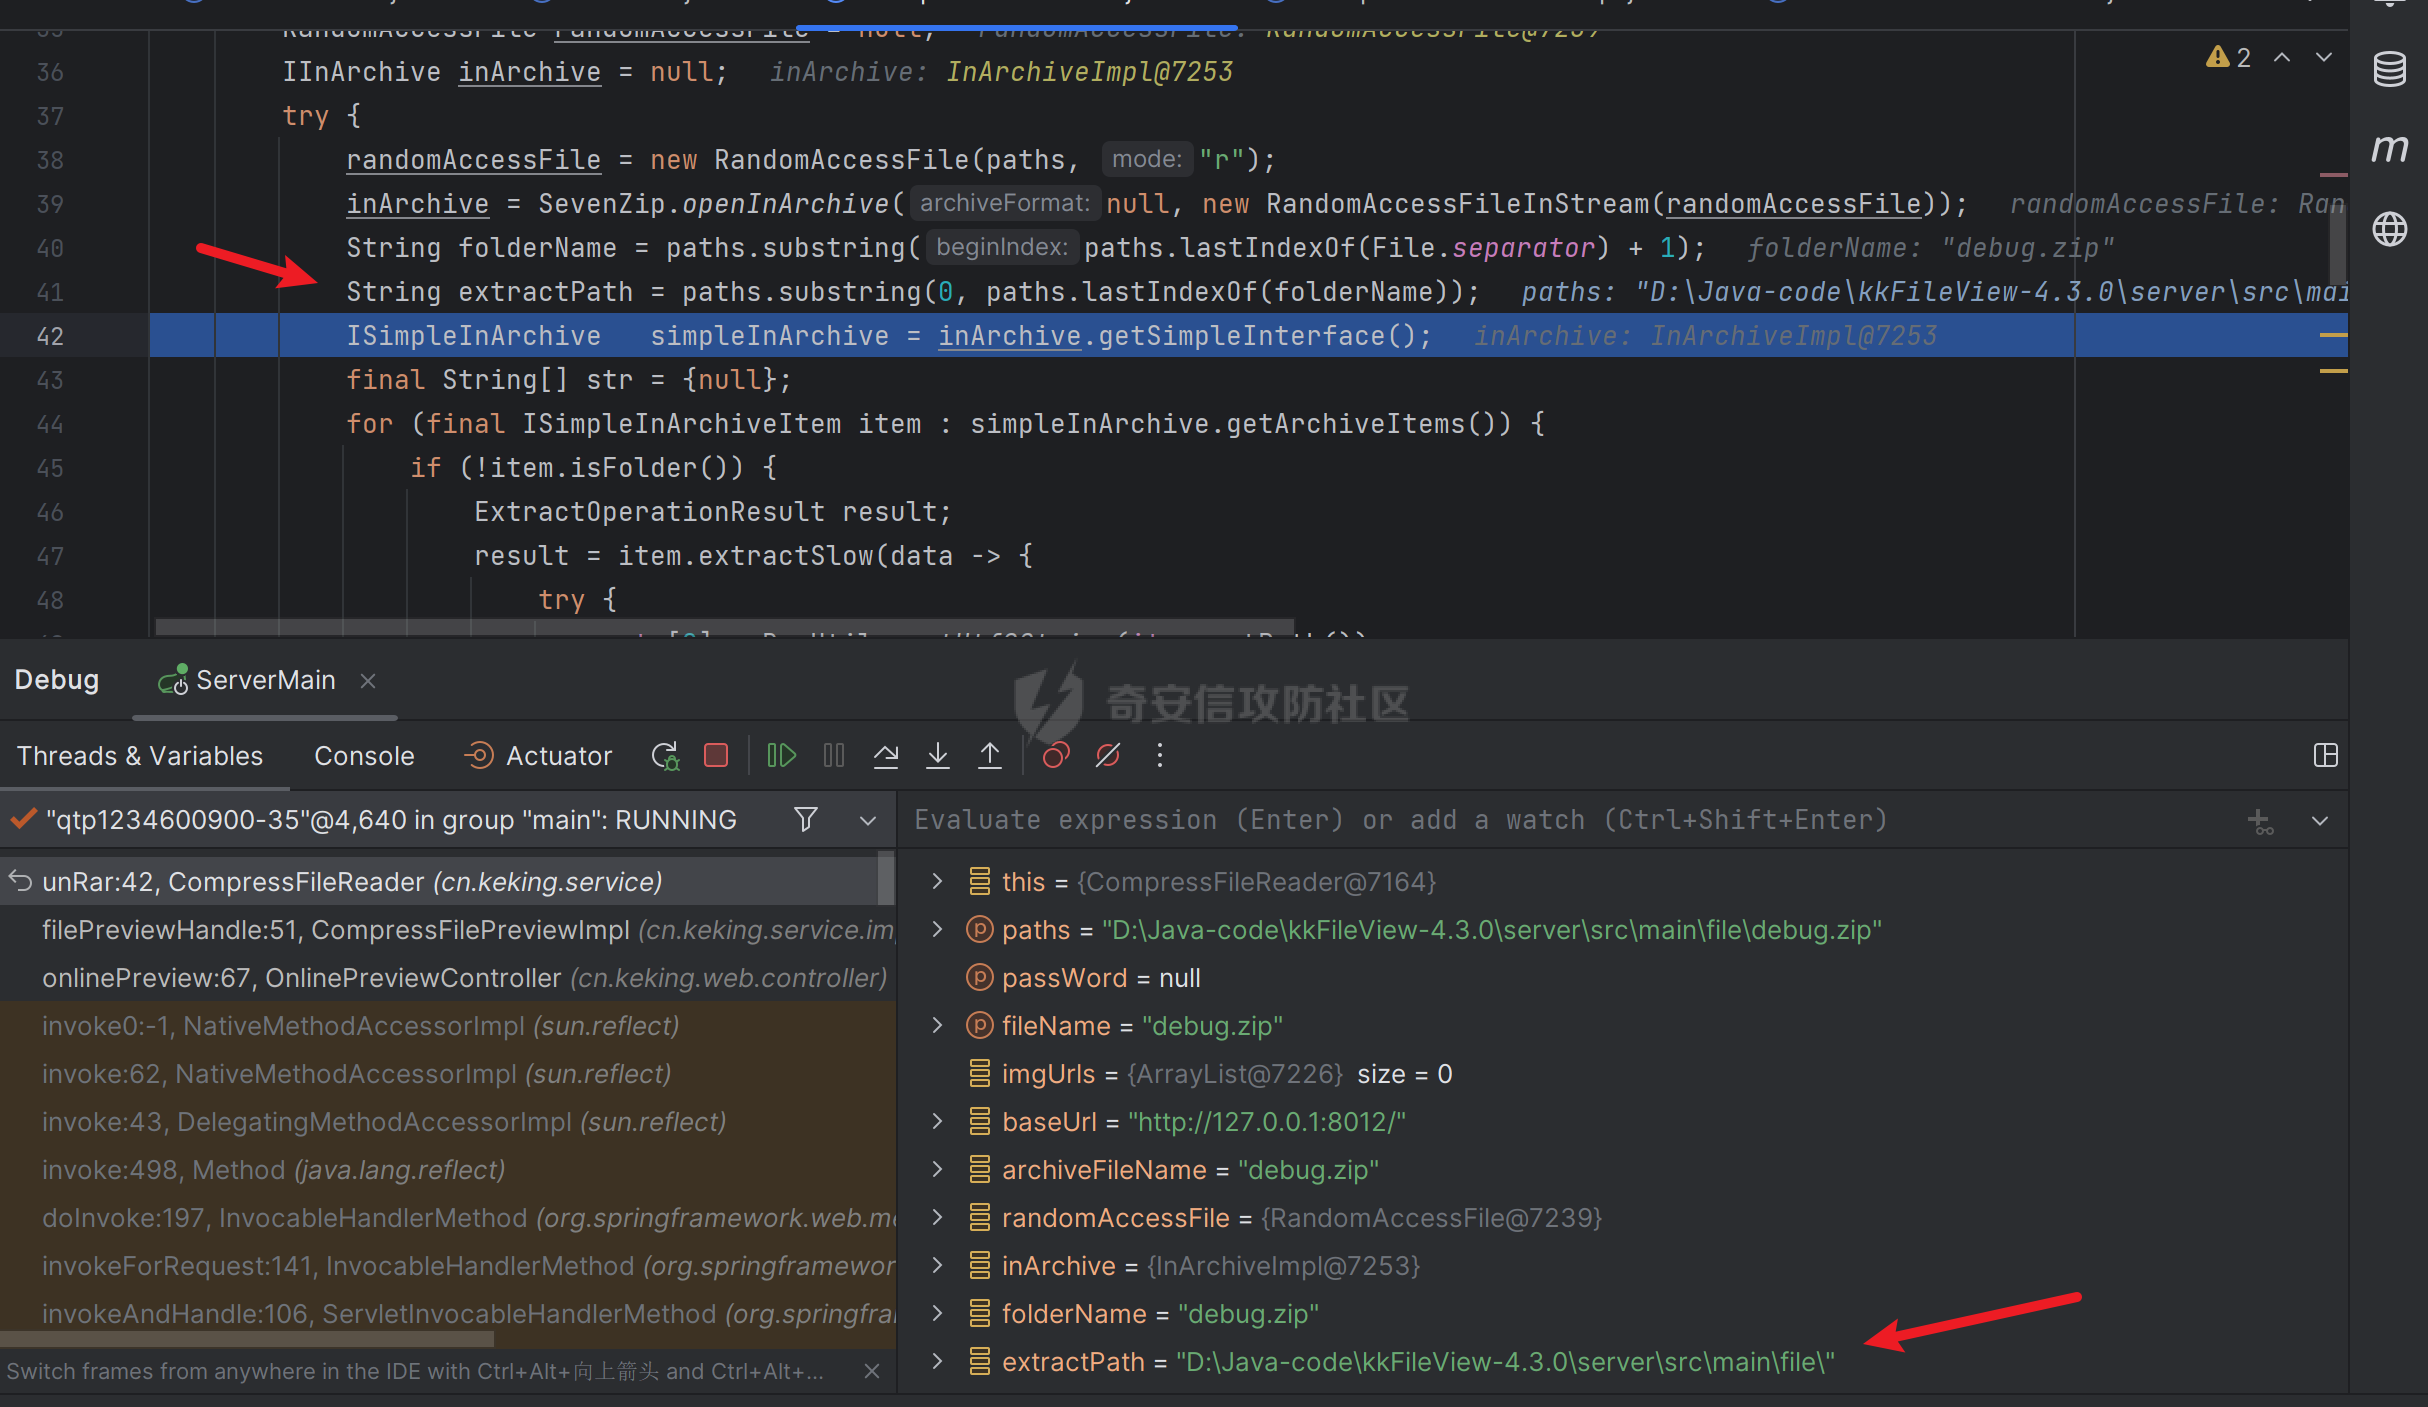Switch to Threads & Variables tab
The image size is (2428, 1407).
tap(140, 756)
